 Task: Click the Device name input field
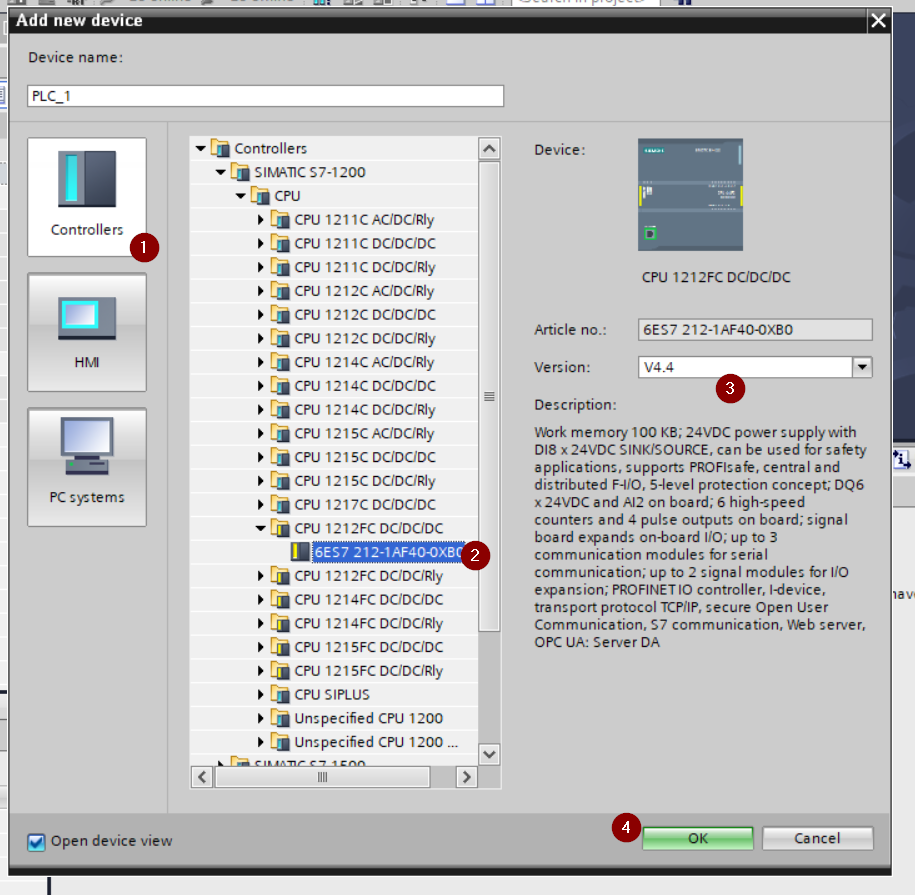click(x=266, y=96)
